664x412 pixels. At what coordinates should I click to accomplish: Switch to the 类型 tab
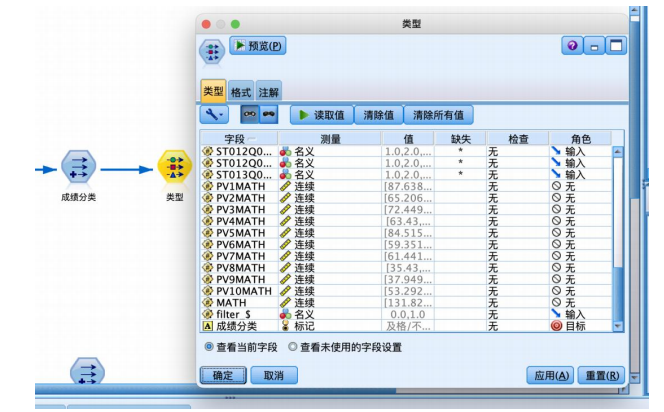(213, 91)
